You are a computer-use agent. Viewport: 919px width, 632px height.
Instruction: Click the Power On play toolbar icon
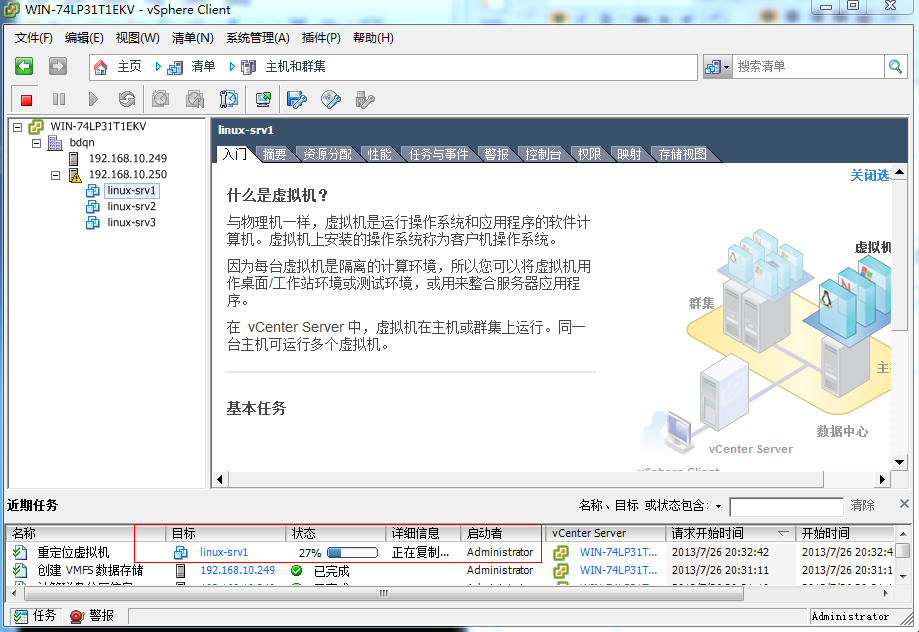93,99
